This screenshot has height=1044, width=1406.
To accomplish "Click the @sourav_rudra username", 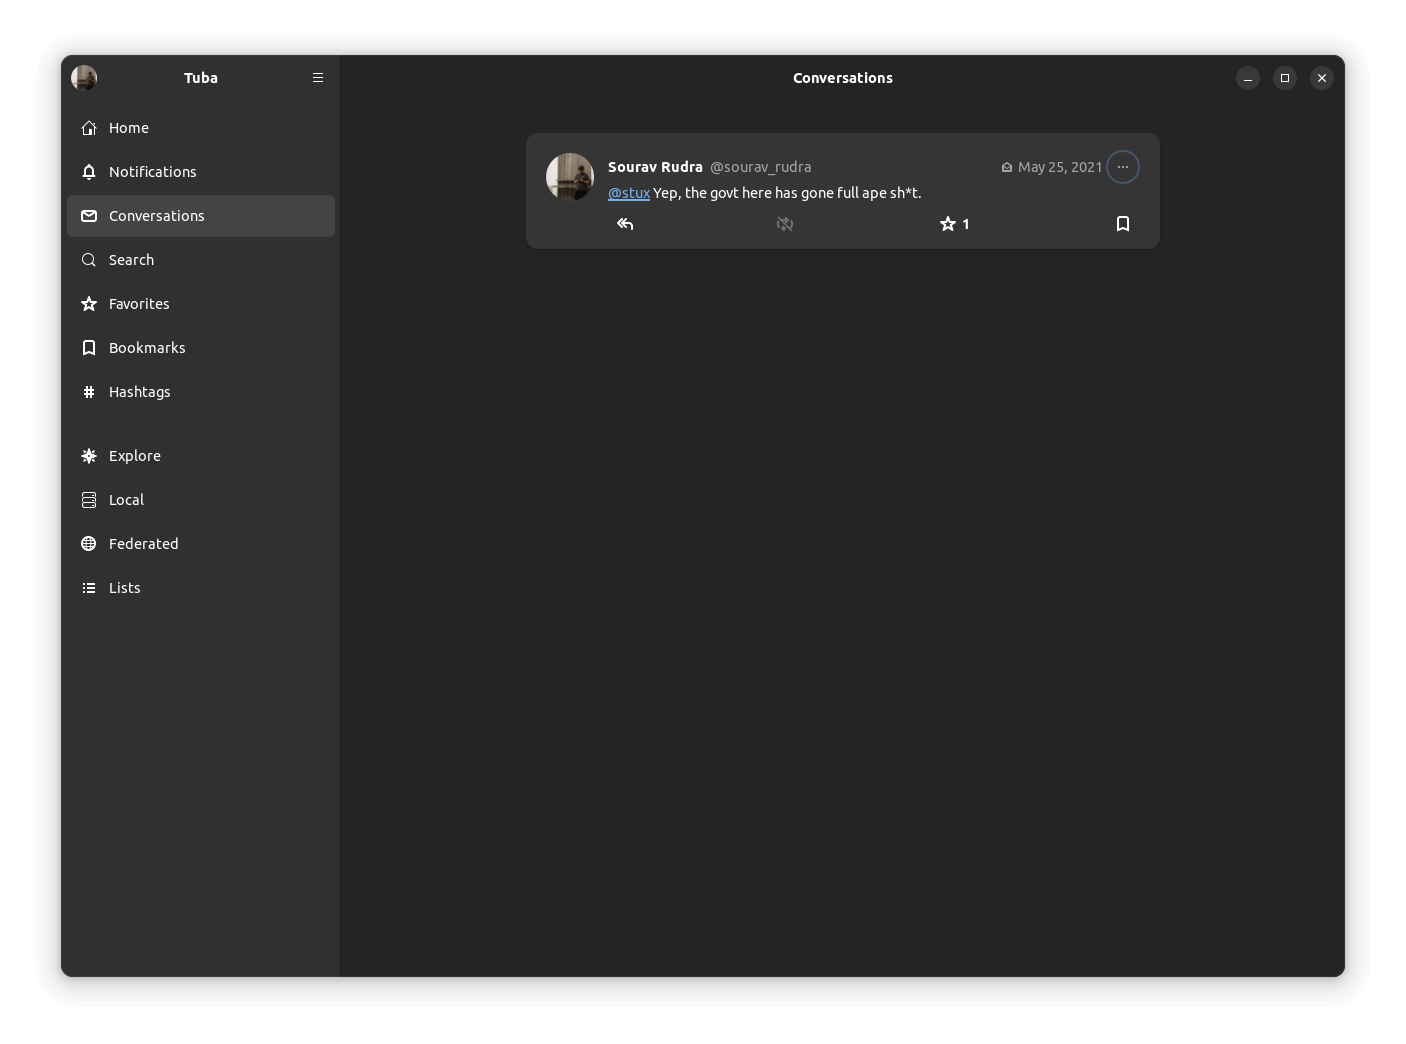I will (760, 167).
